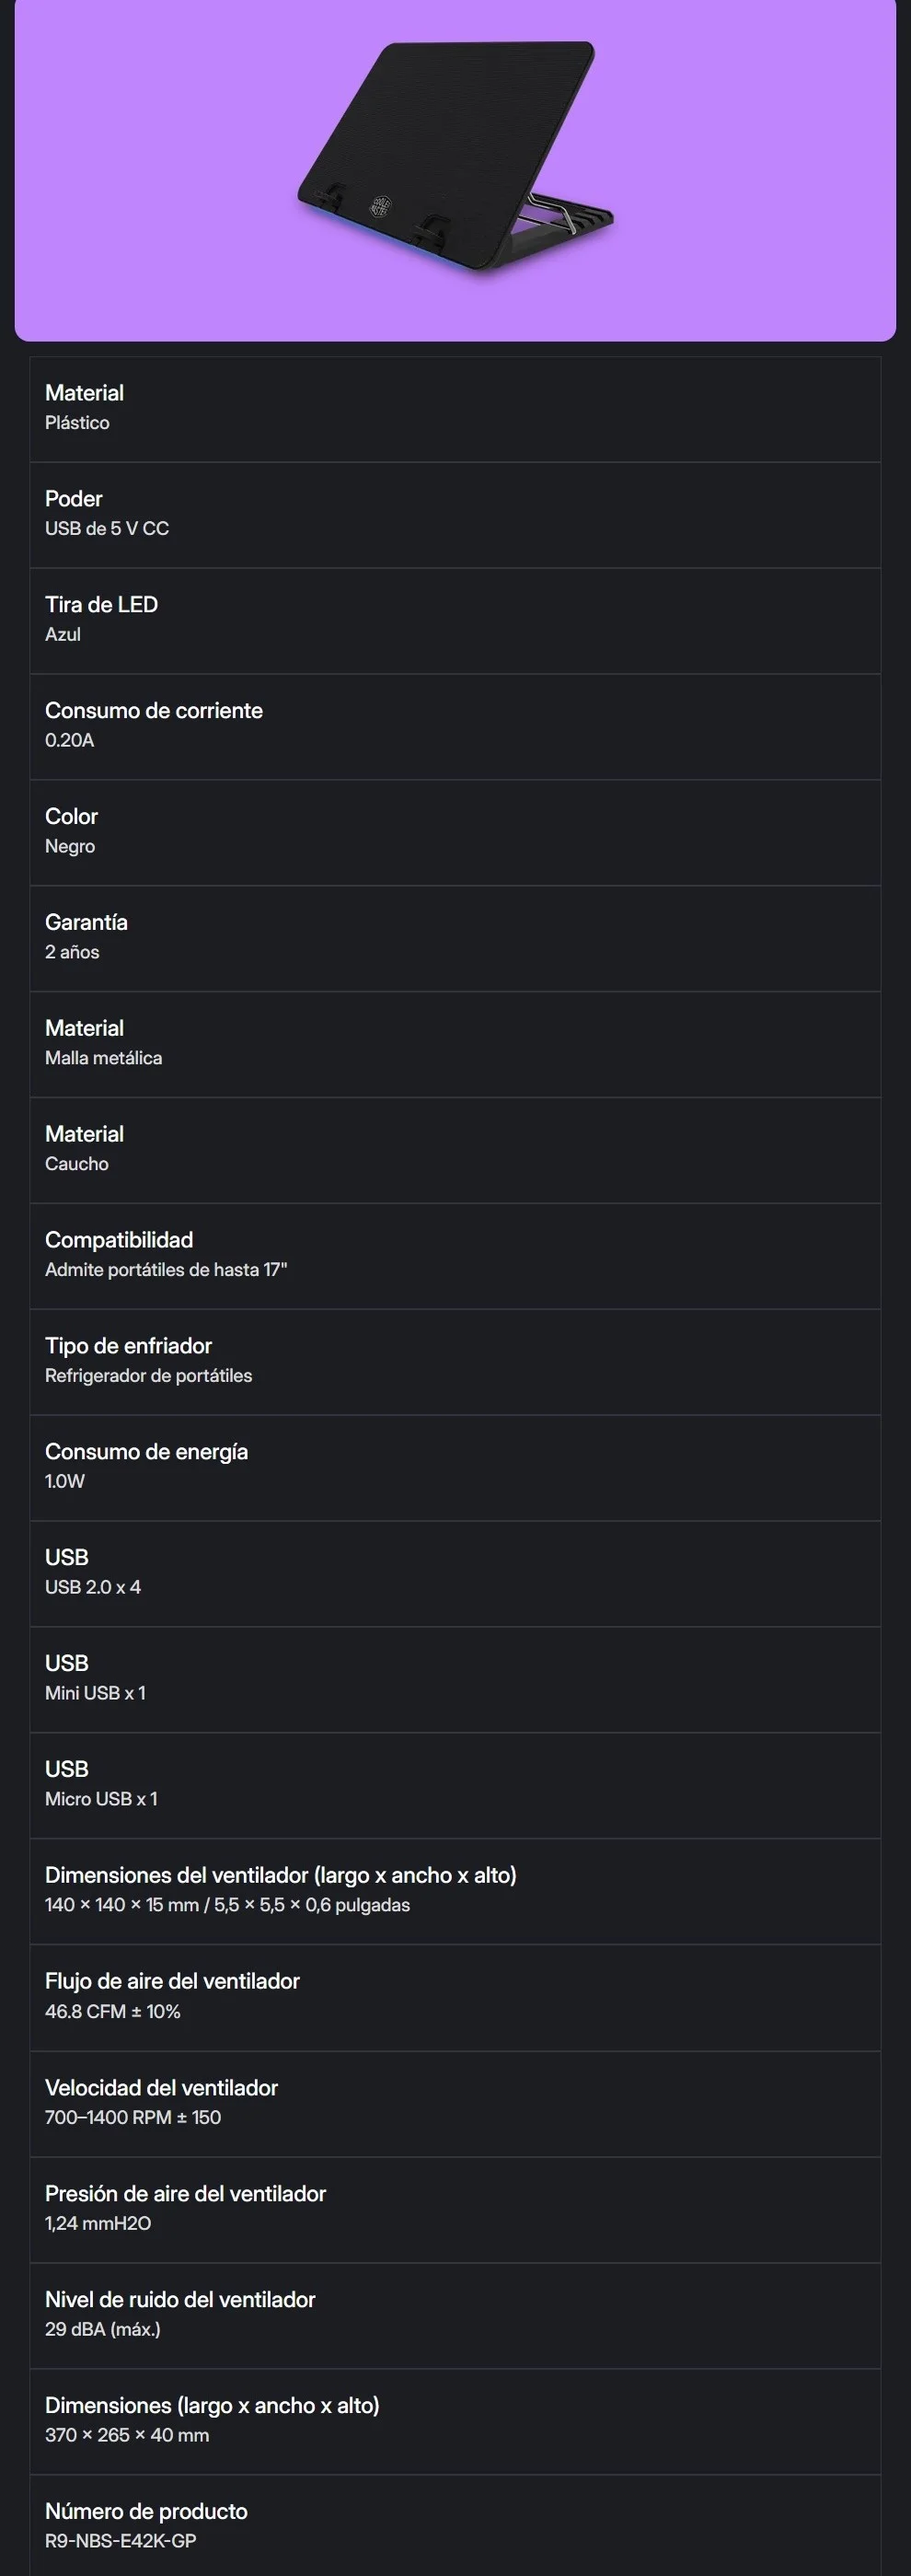Screen dimensions: 911x2576
Task: Select the Nivel de ruido del ventilador row
Action: tap(455, 2315)
